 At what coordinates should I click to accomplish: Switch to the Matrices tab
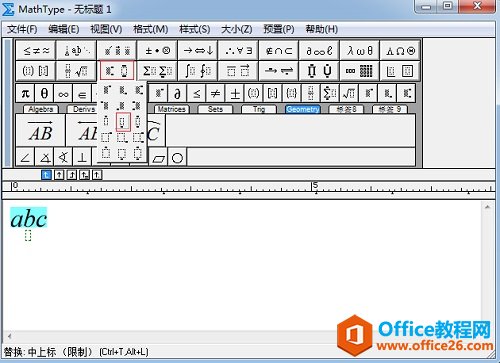[172, 109]
